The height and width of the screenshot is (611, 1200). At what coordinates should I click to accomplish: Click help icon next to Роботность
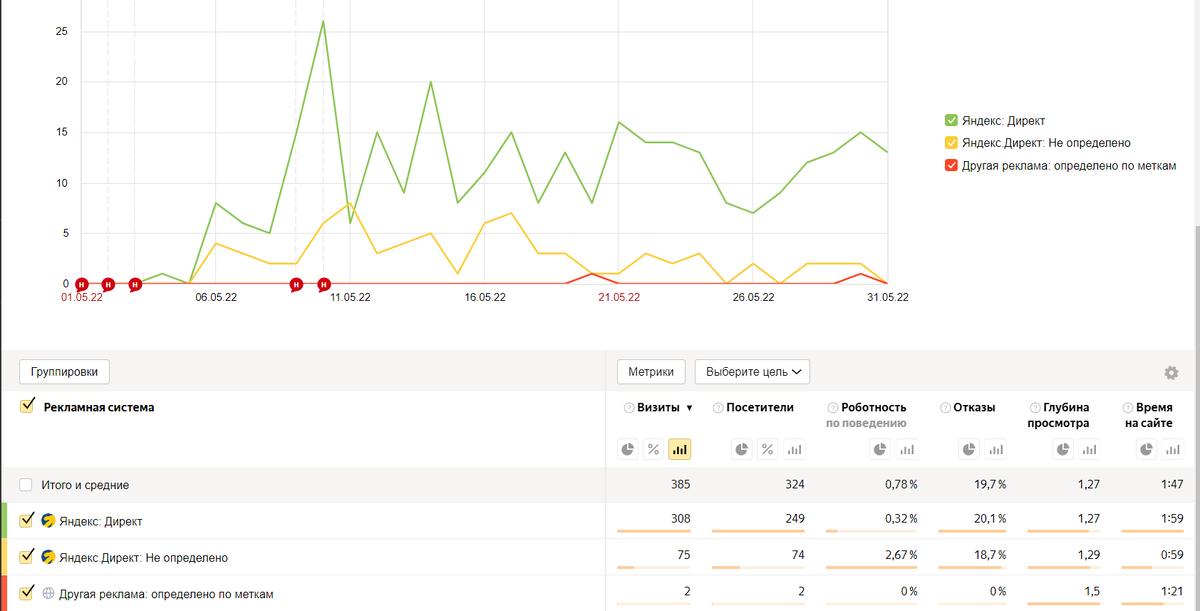point(833,408)
